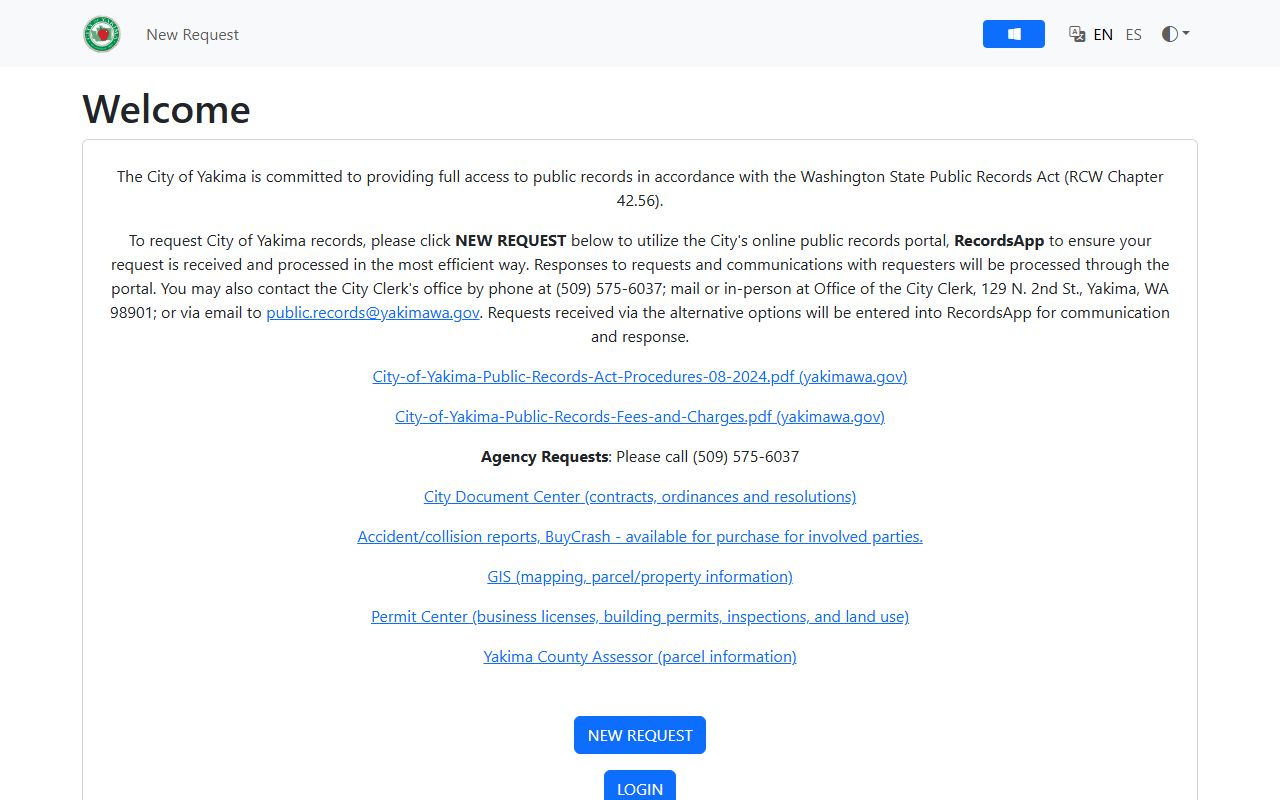The width and height of the screenshot is (1280, 800).
Task: Click the Welcome heading
Action: (166, 109)
